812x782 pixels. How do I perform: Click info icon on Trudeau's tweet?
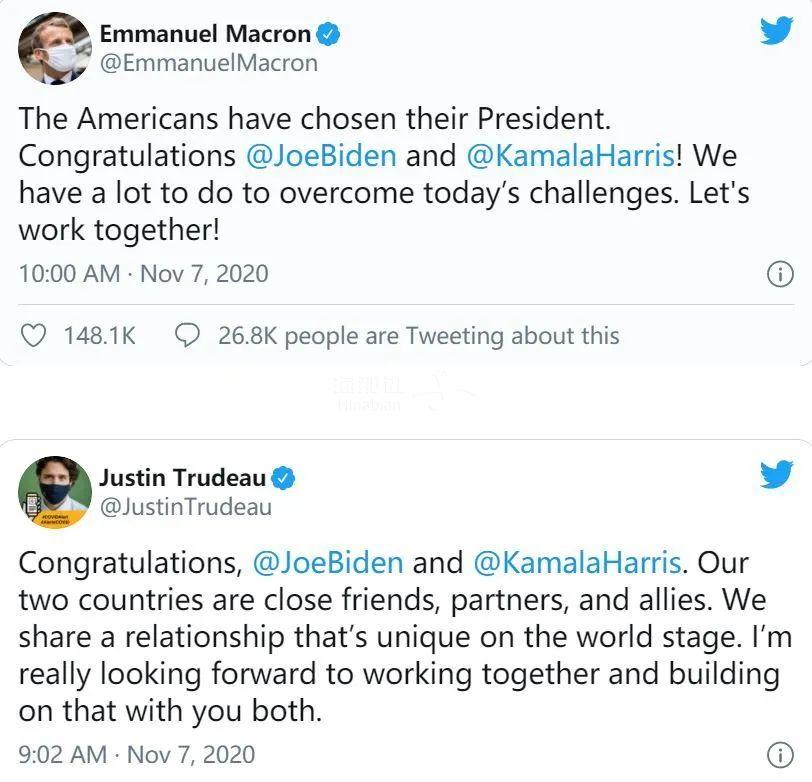pos(779,754)
